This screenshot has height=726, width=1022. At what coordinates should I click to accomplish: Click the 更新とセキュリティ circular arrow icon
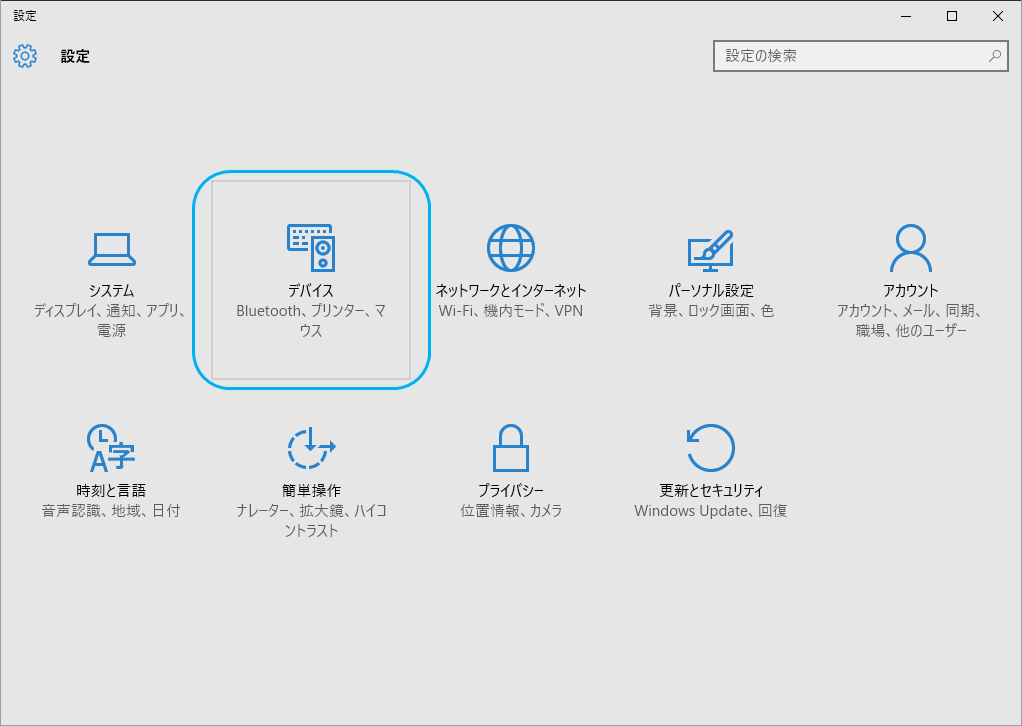pos(710,448)
